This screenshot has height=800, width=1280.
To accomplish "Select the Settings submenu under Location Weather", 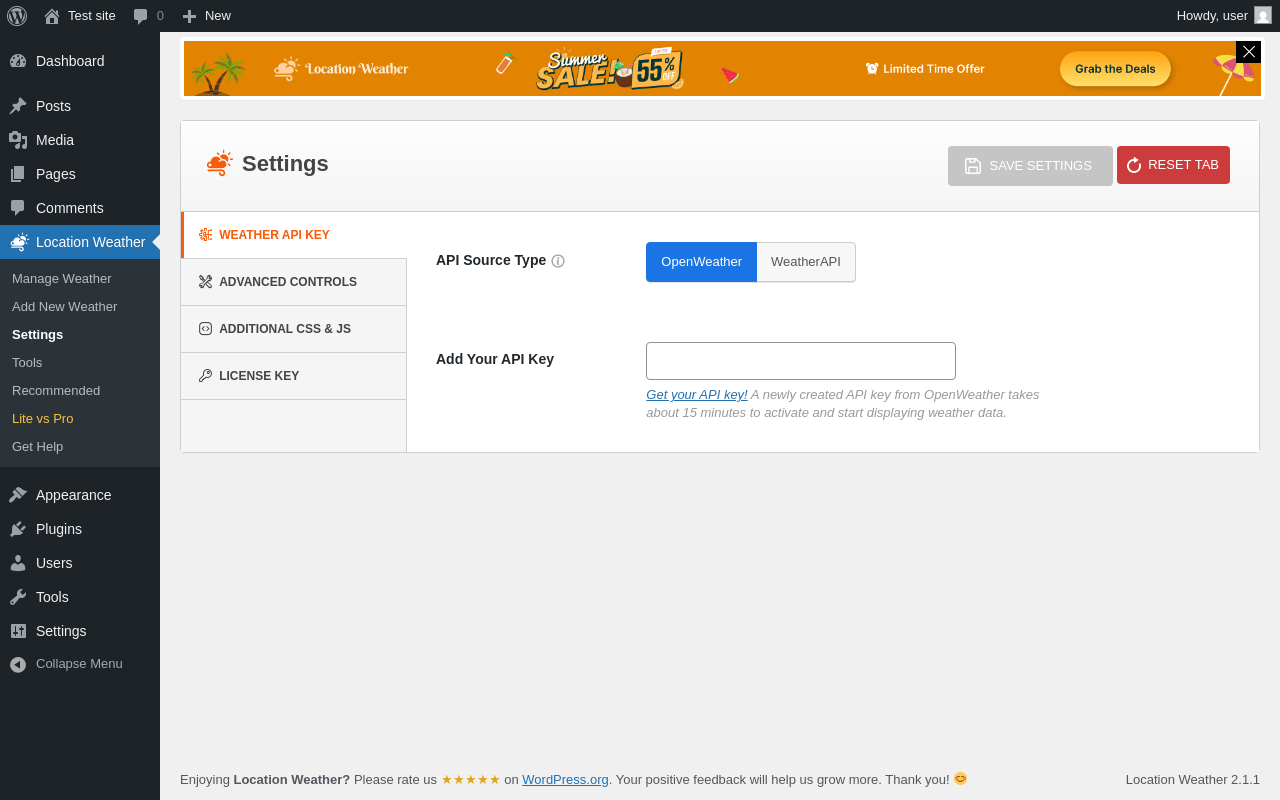I will coord(37,335).
